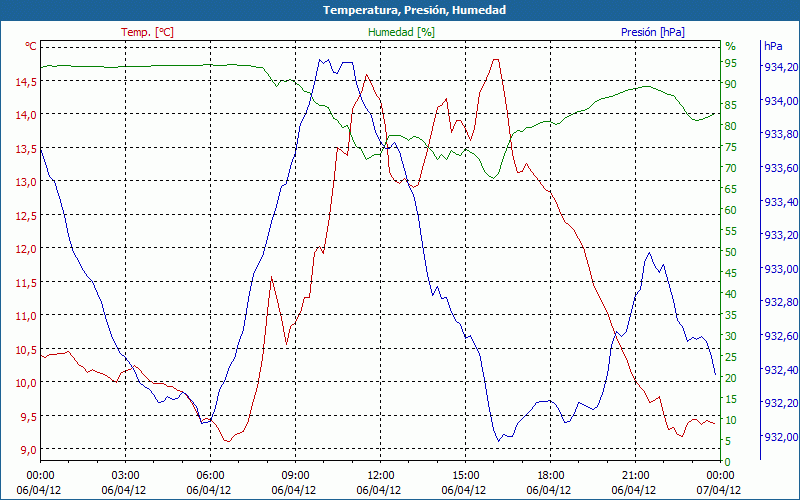Select the green 'Humedad [%]' legend label
The image size is (800, 500).
click(x=402, y=32)
